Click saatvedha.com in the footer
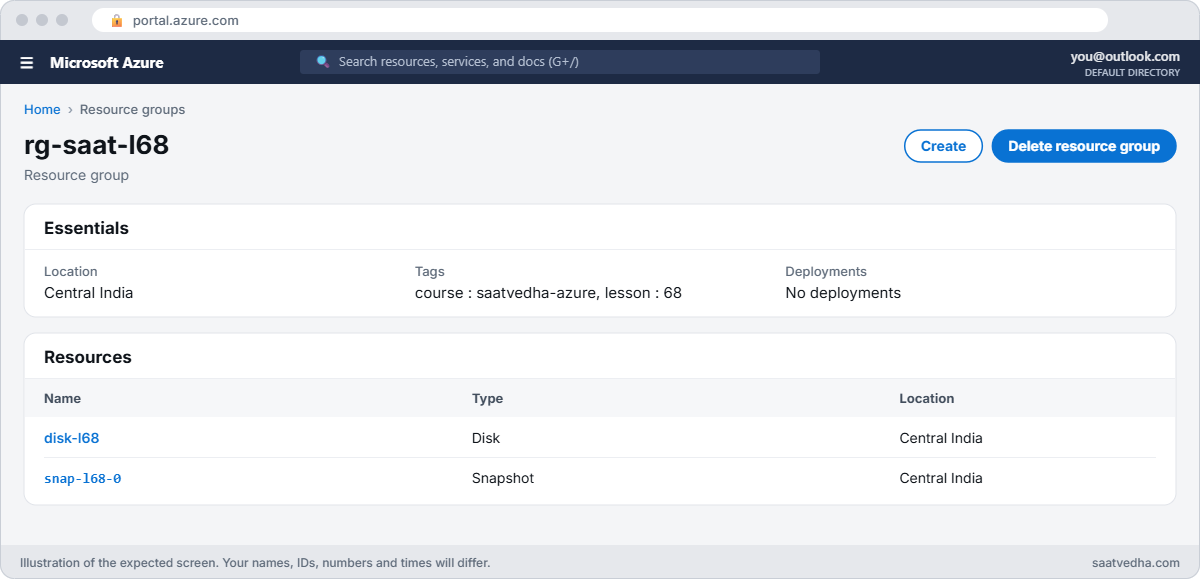 (1136, 563)
